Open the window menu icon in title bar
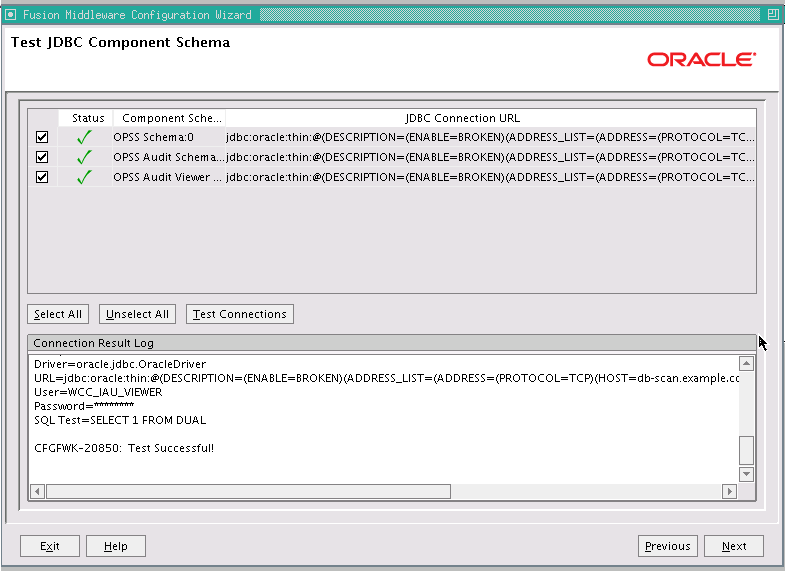Viewport: 787px width, 572px height. click(10, 15)
